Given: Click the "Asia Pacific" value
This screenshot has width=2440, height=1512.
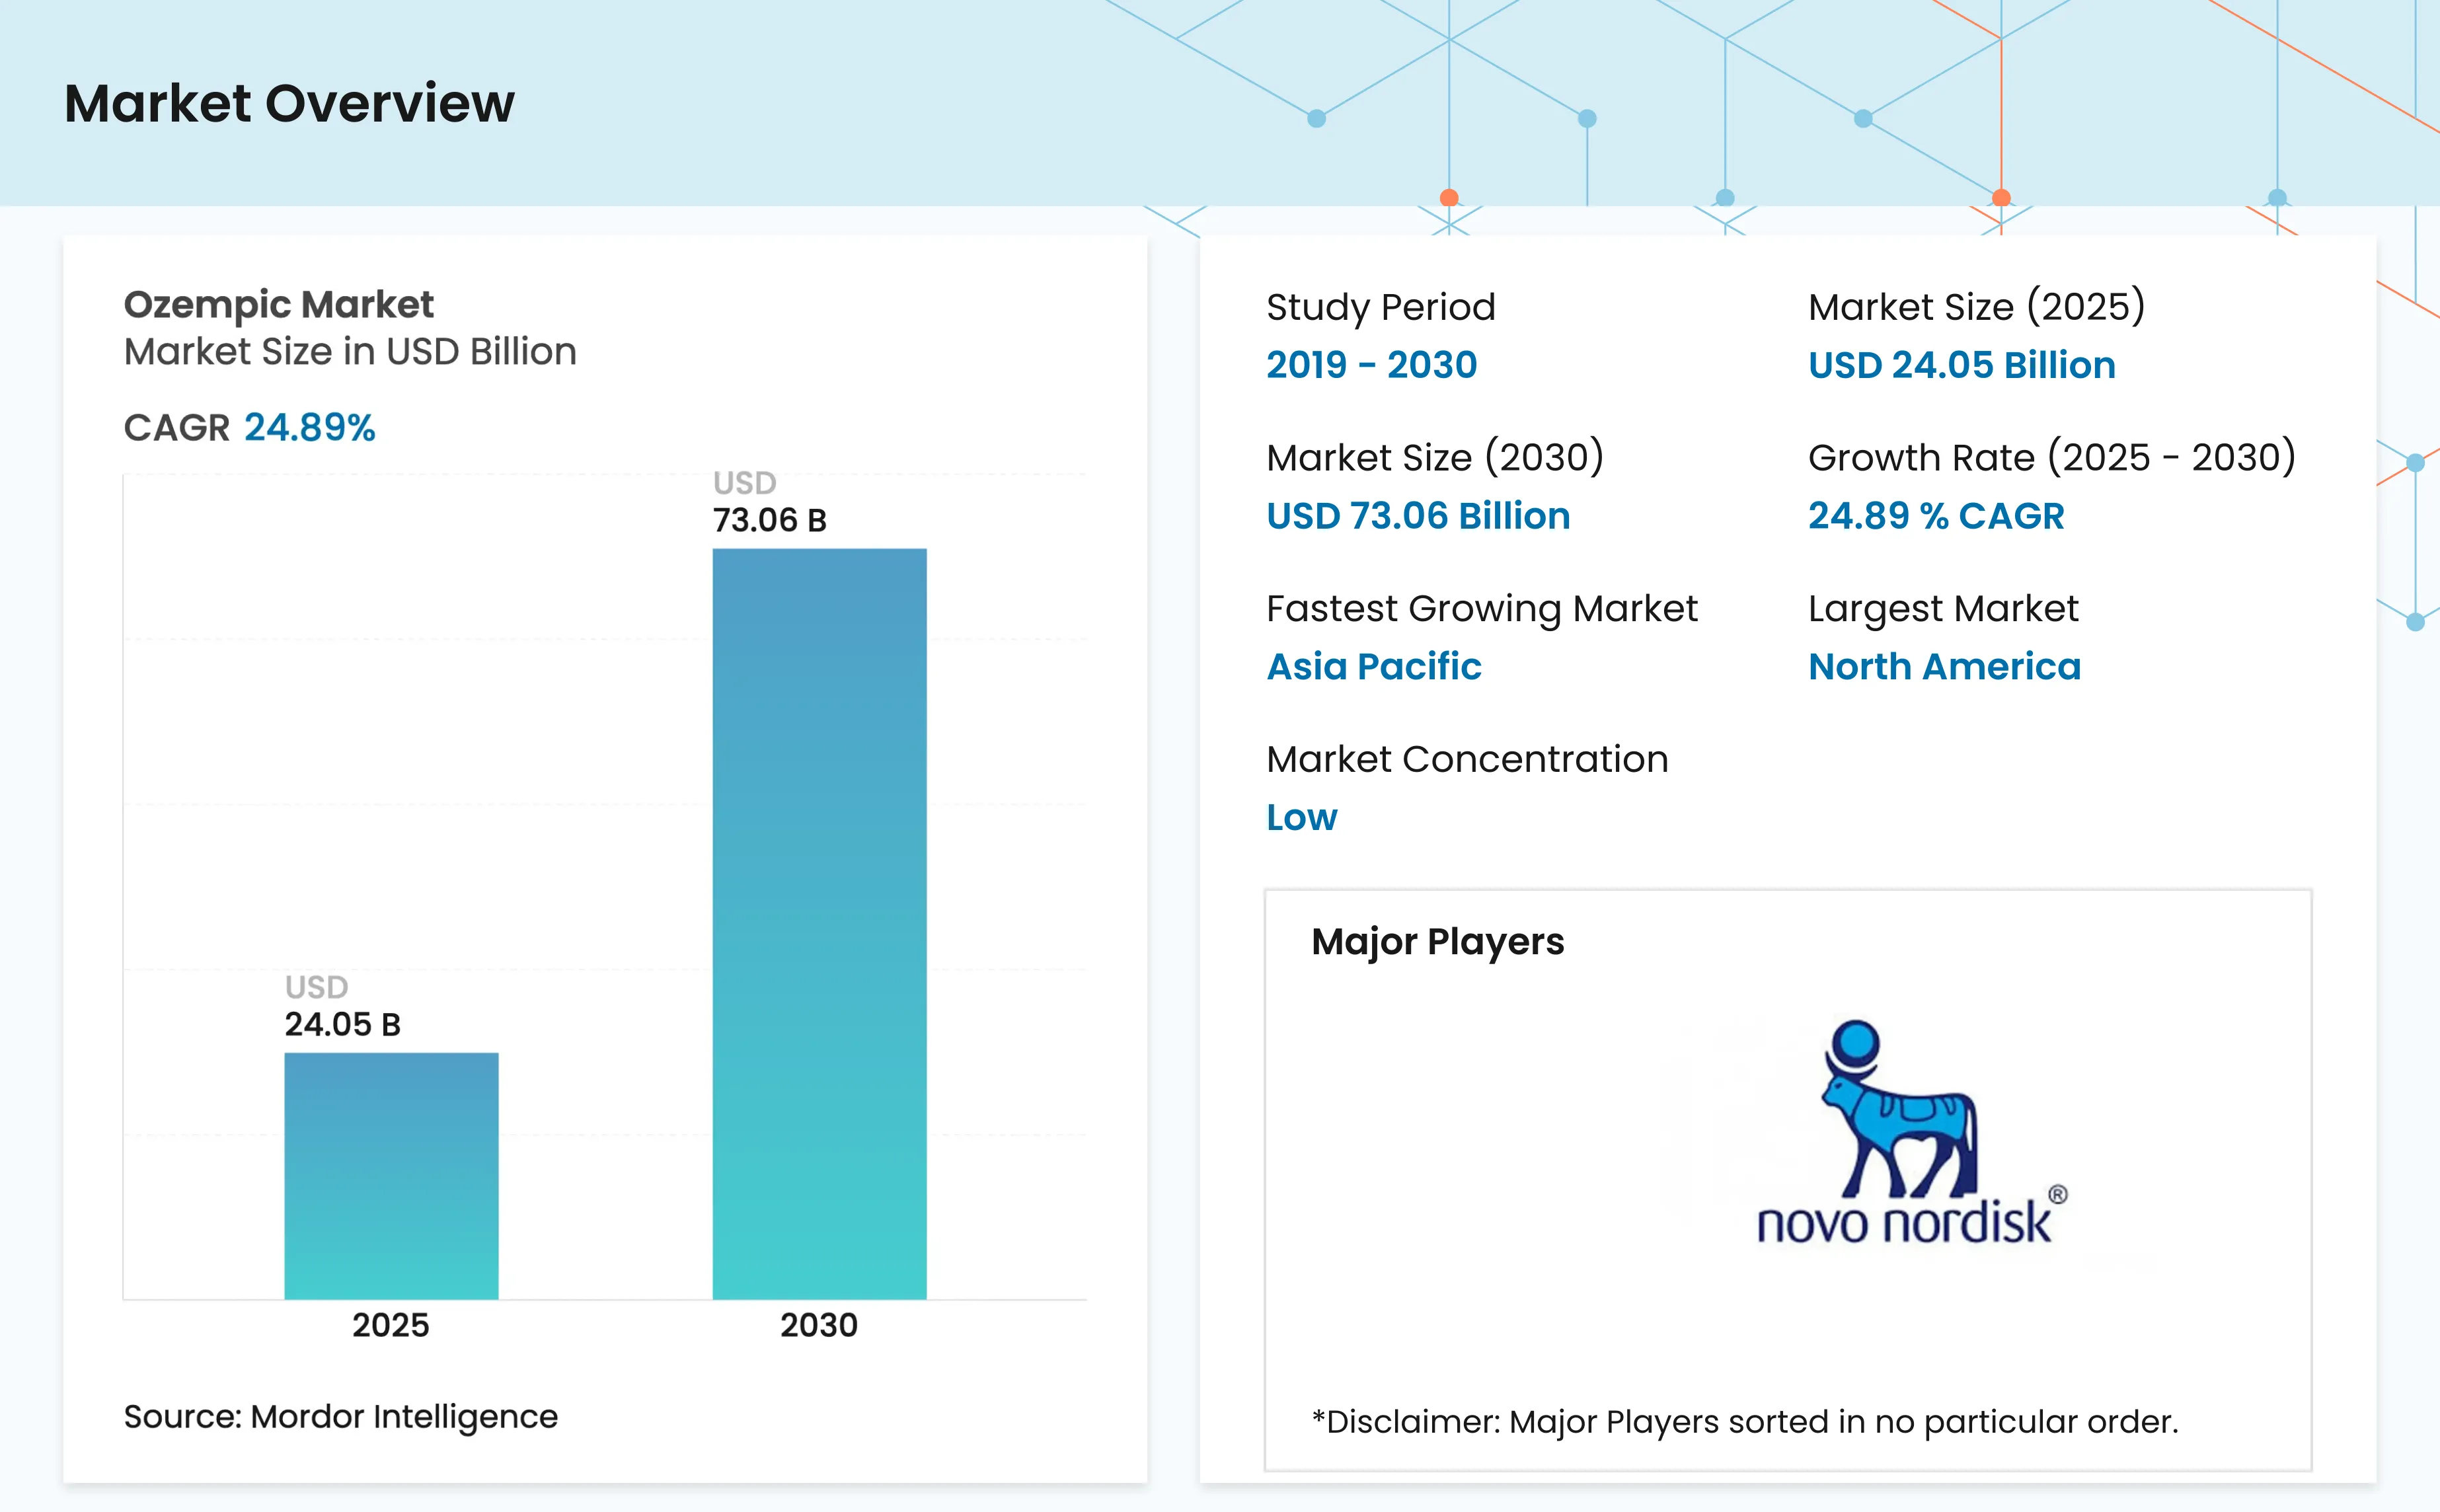Looking at the screenshot, I should (1374, 667).
